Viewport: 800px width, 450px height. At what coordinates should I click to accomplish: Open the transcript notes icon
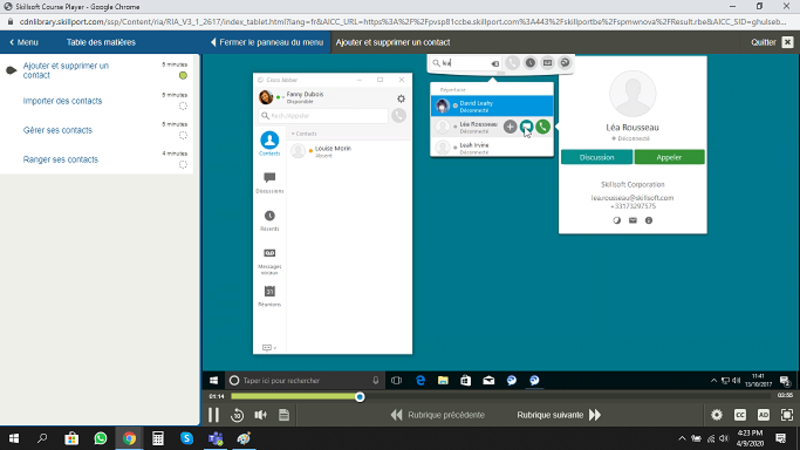click(x=284, y=415)
